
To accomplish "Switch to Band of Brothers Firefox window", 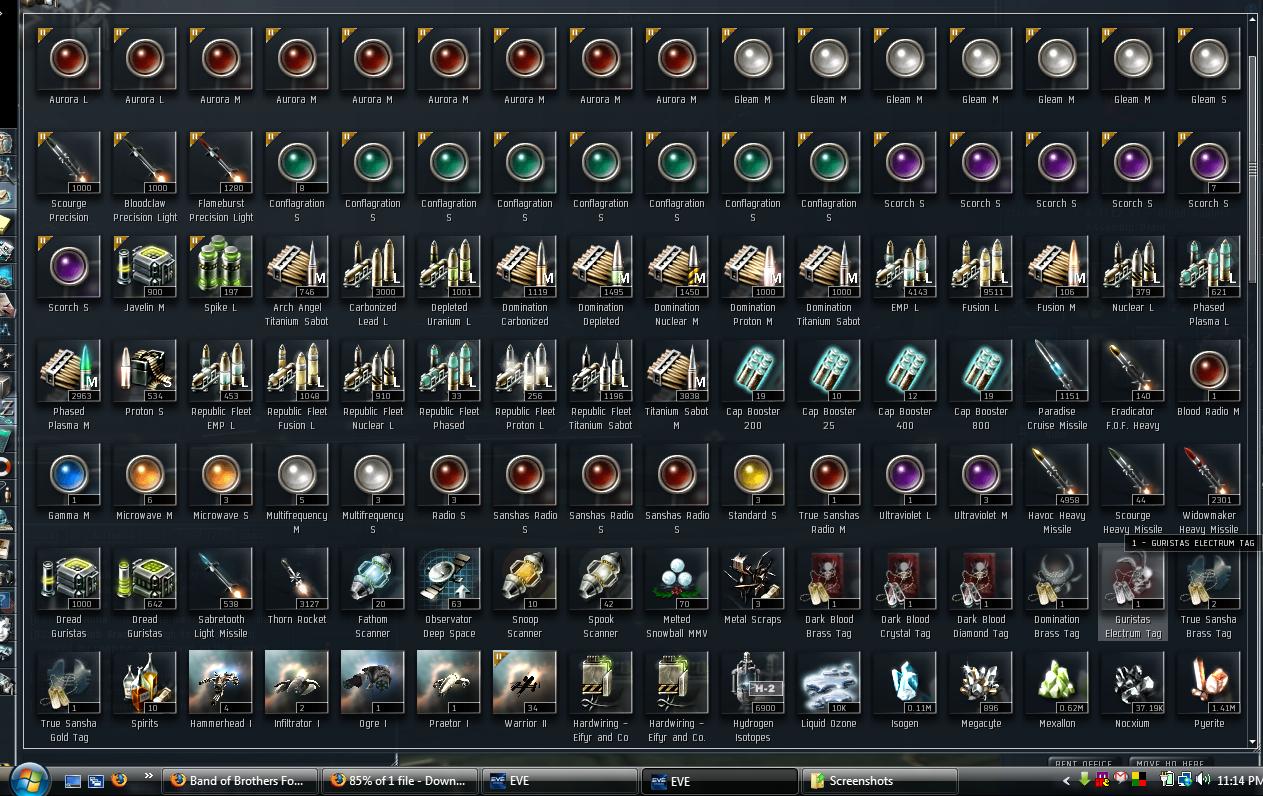I will [x=242, y=781].
